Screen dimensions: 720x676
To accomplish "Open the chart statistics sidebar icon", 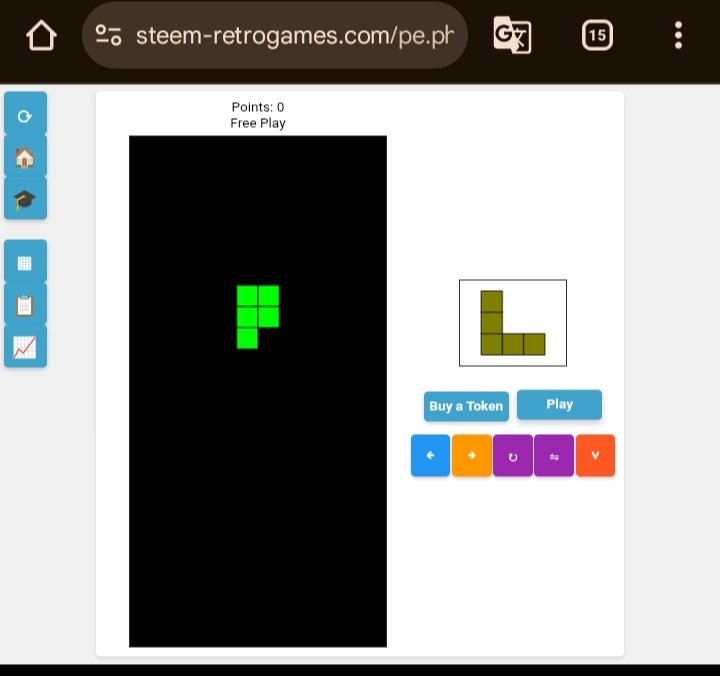I will (25, 347).
